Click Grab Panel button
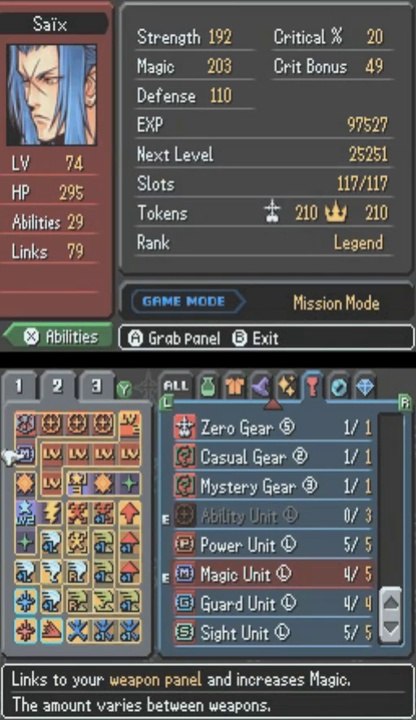Viewport: 416px width, 720px height. [x=174, y=338]
